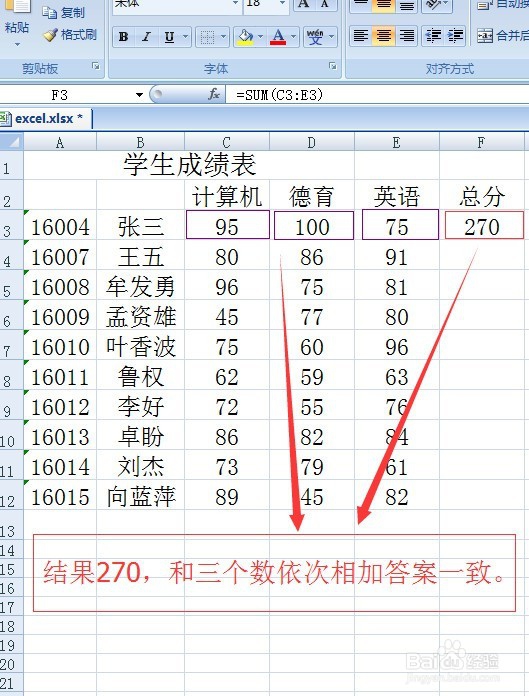Screen dimensions: 529x696
Task: Select cell with ID 16015
Action: pyautogui.click(x=60, y=496)
